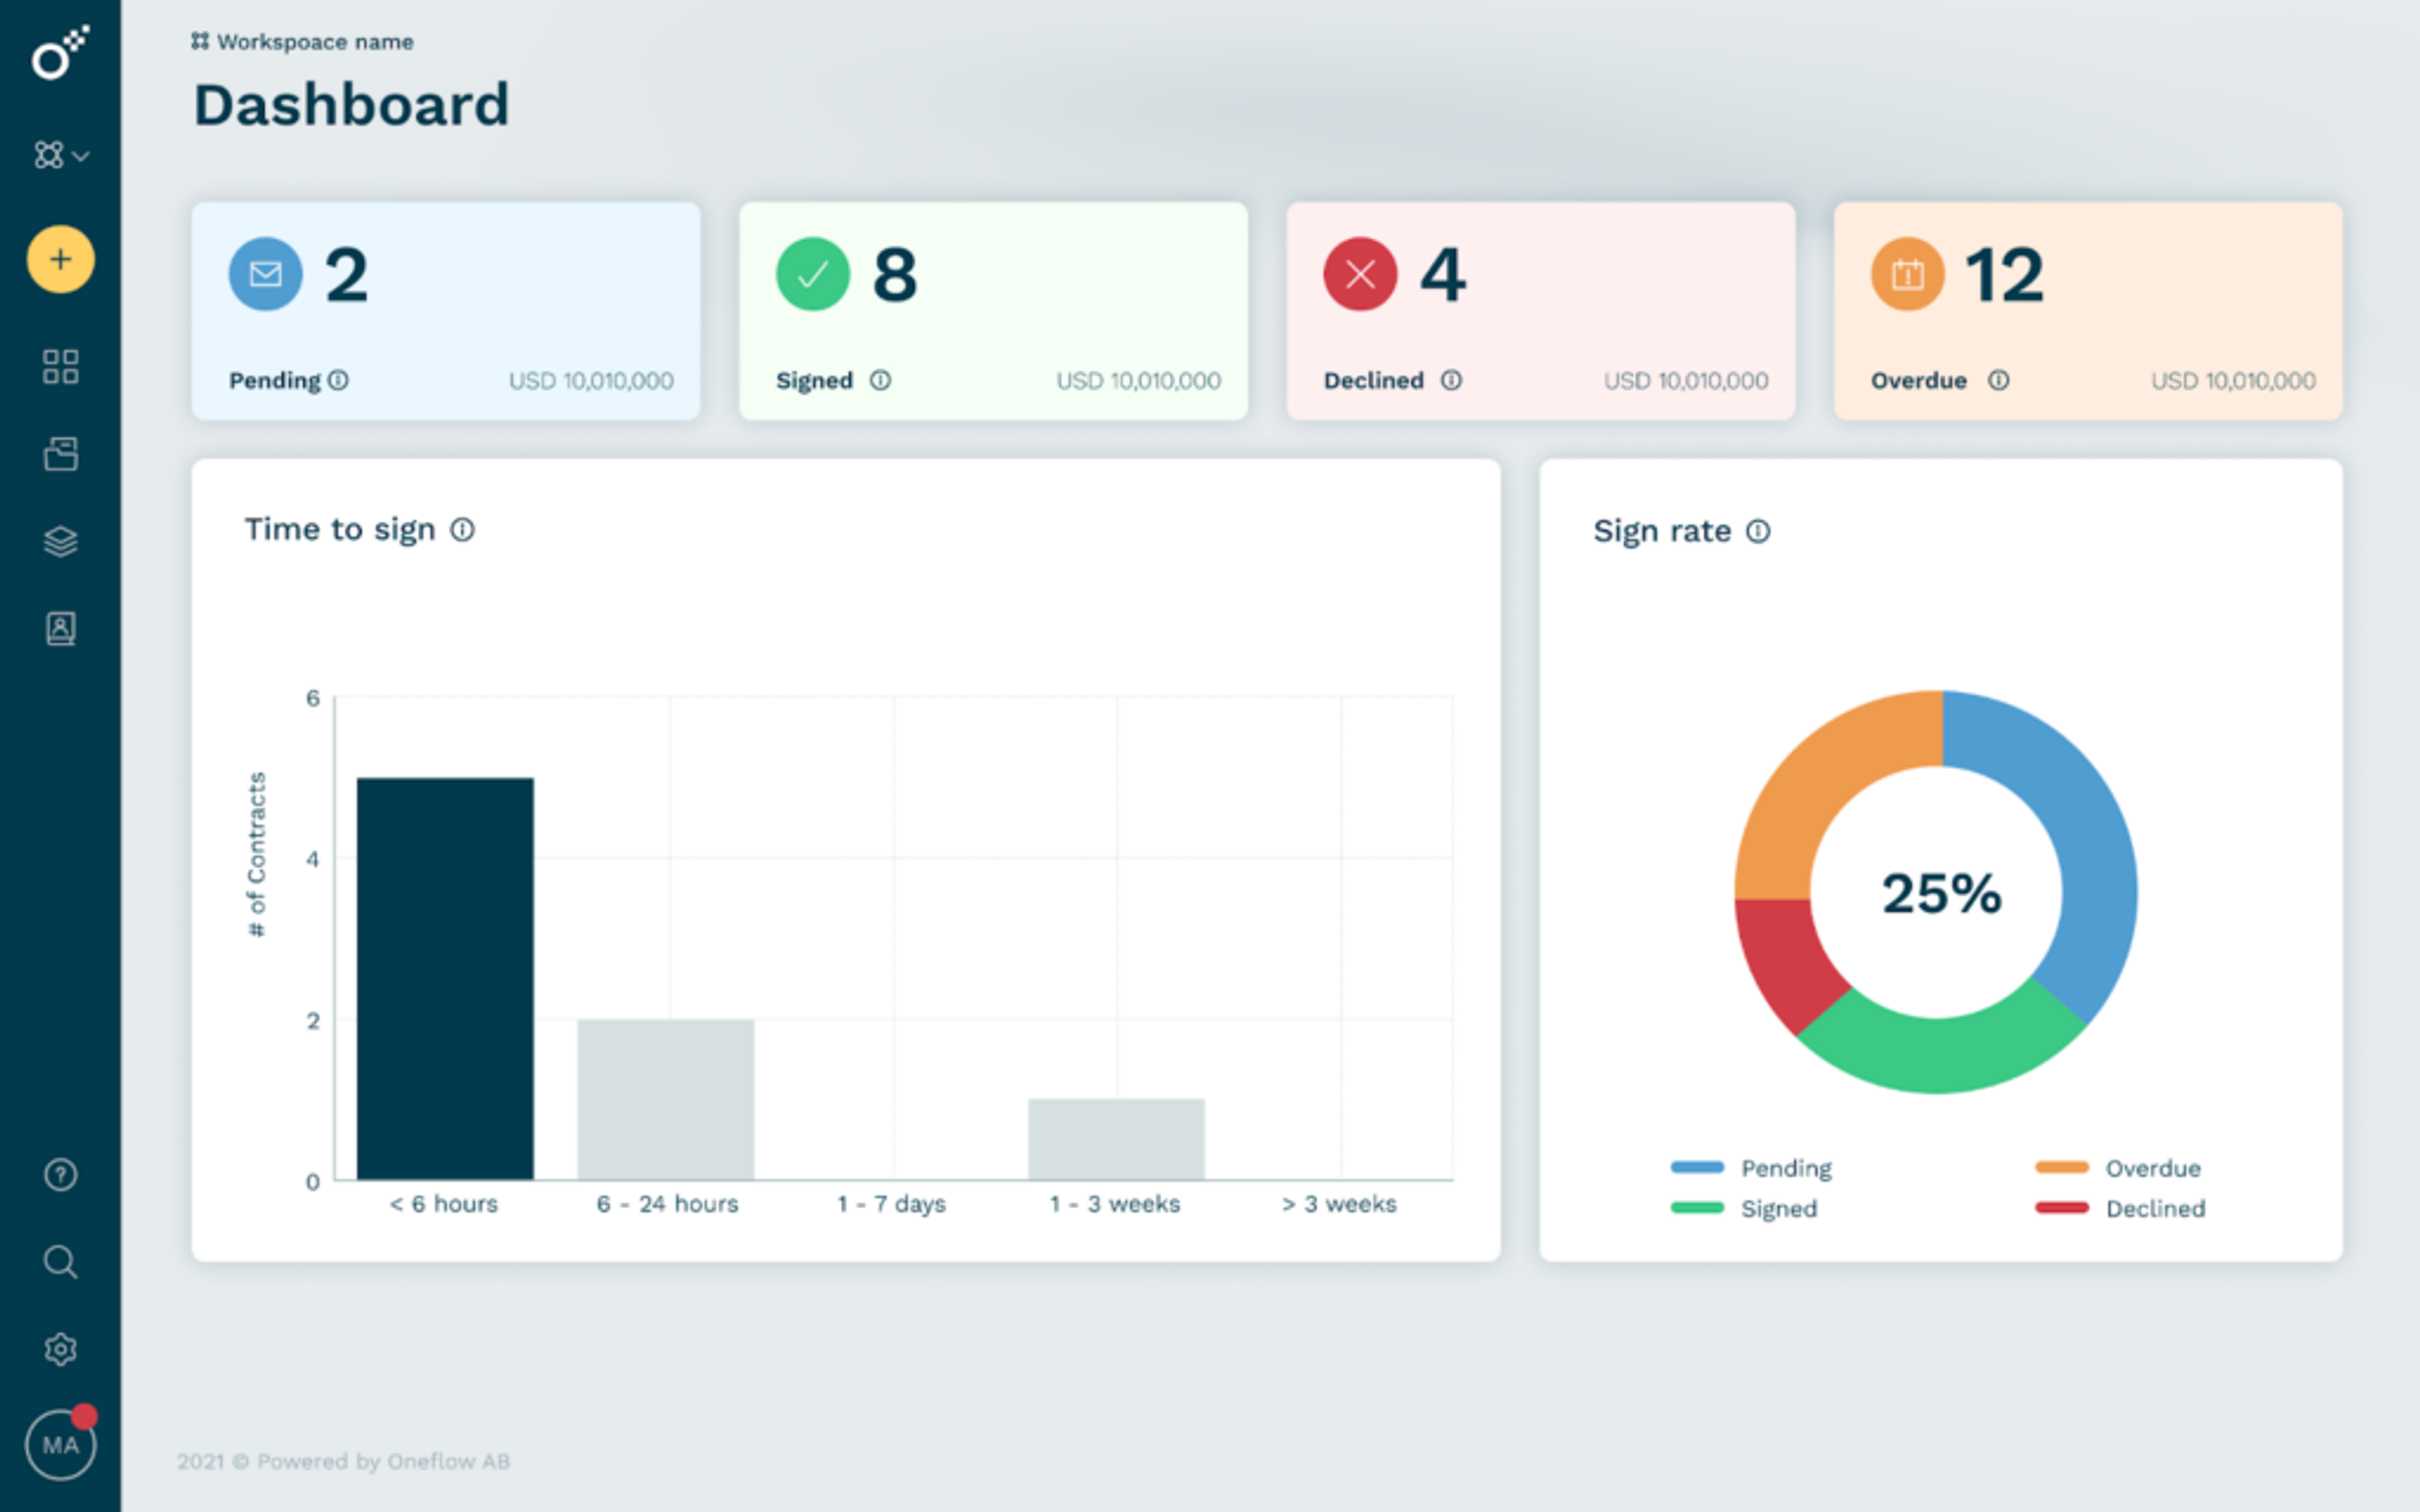Open the dashboard grid icon in sidebar
The width and height of the screenshot is (2420, 1512).
tap(60, 367)
